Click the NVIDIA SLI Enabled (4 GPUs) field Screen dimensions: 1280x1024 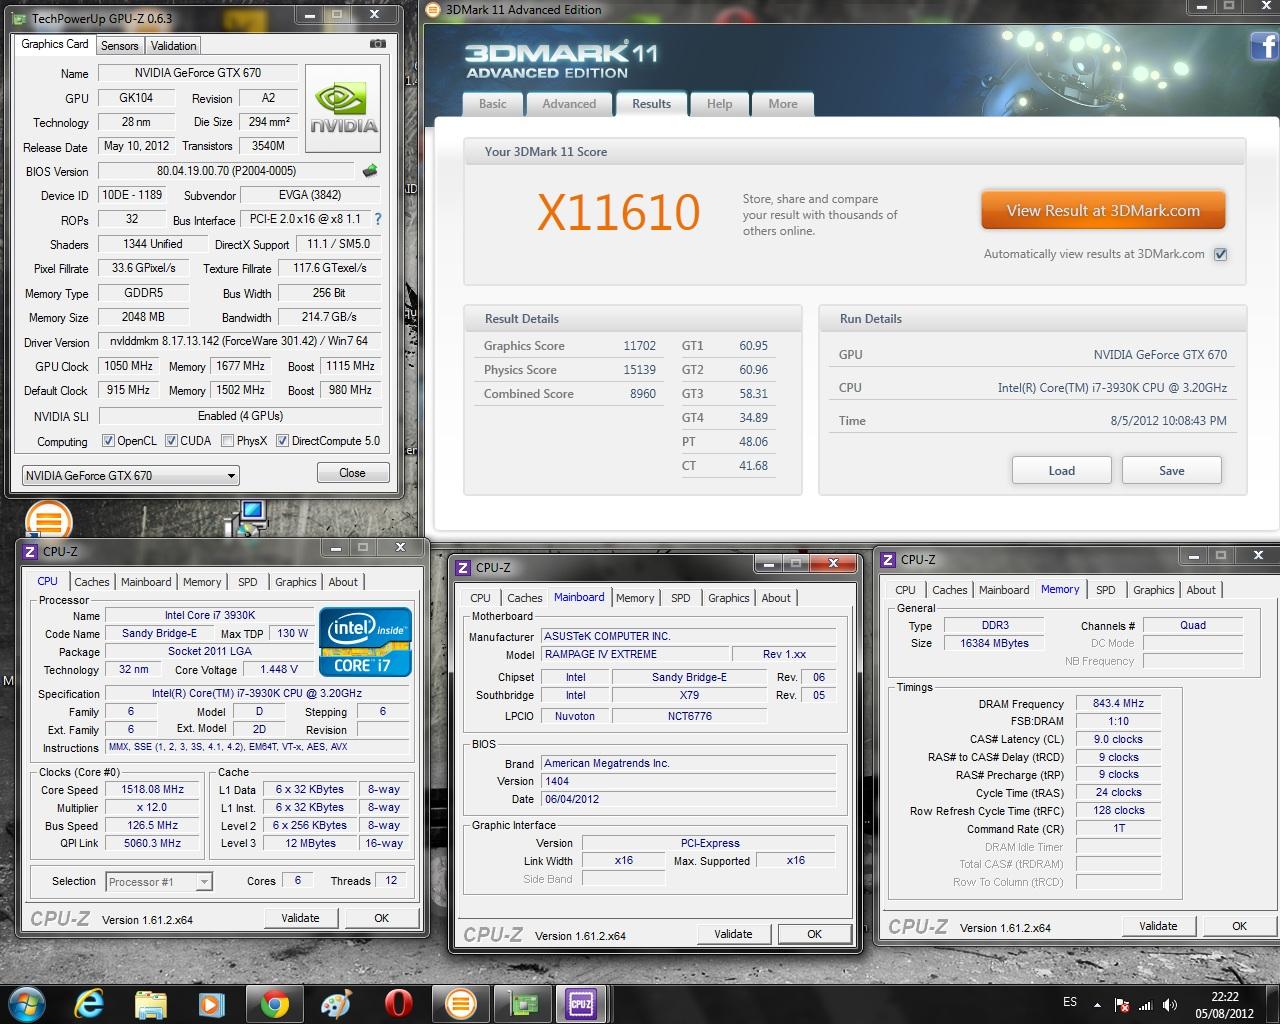tap(240, 416)
